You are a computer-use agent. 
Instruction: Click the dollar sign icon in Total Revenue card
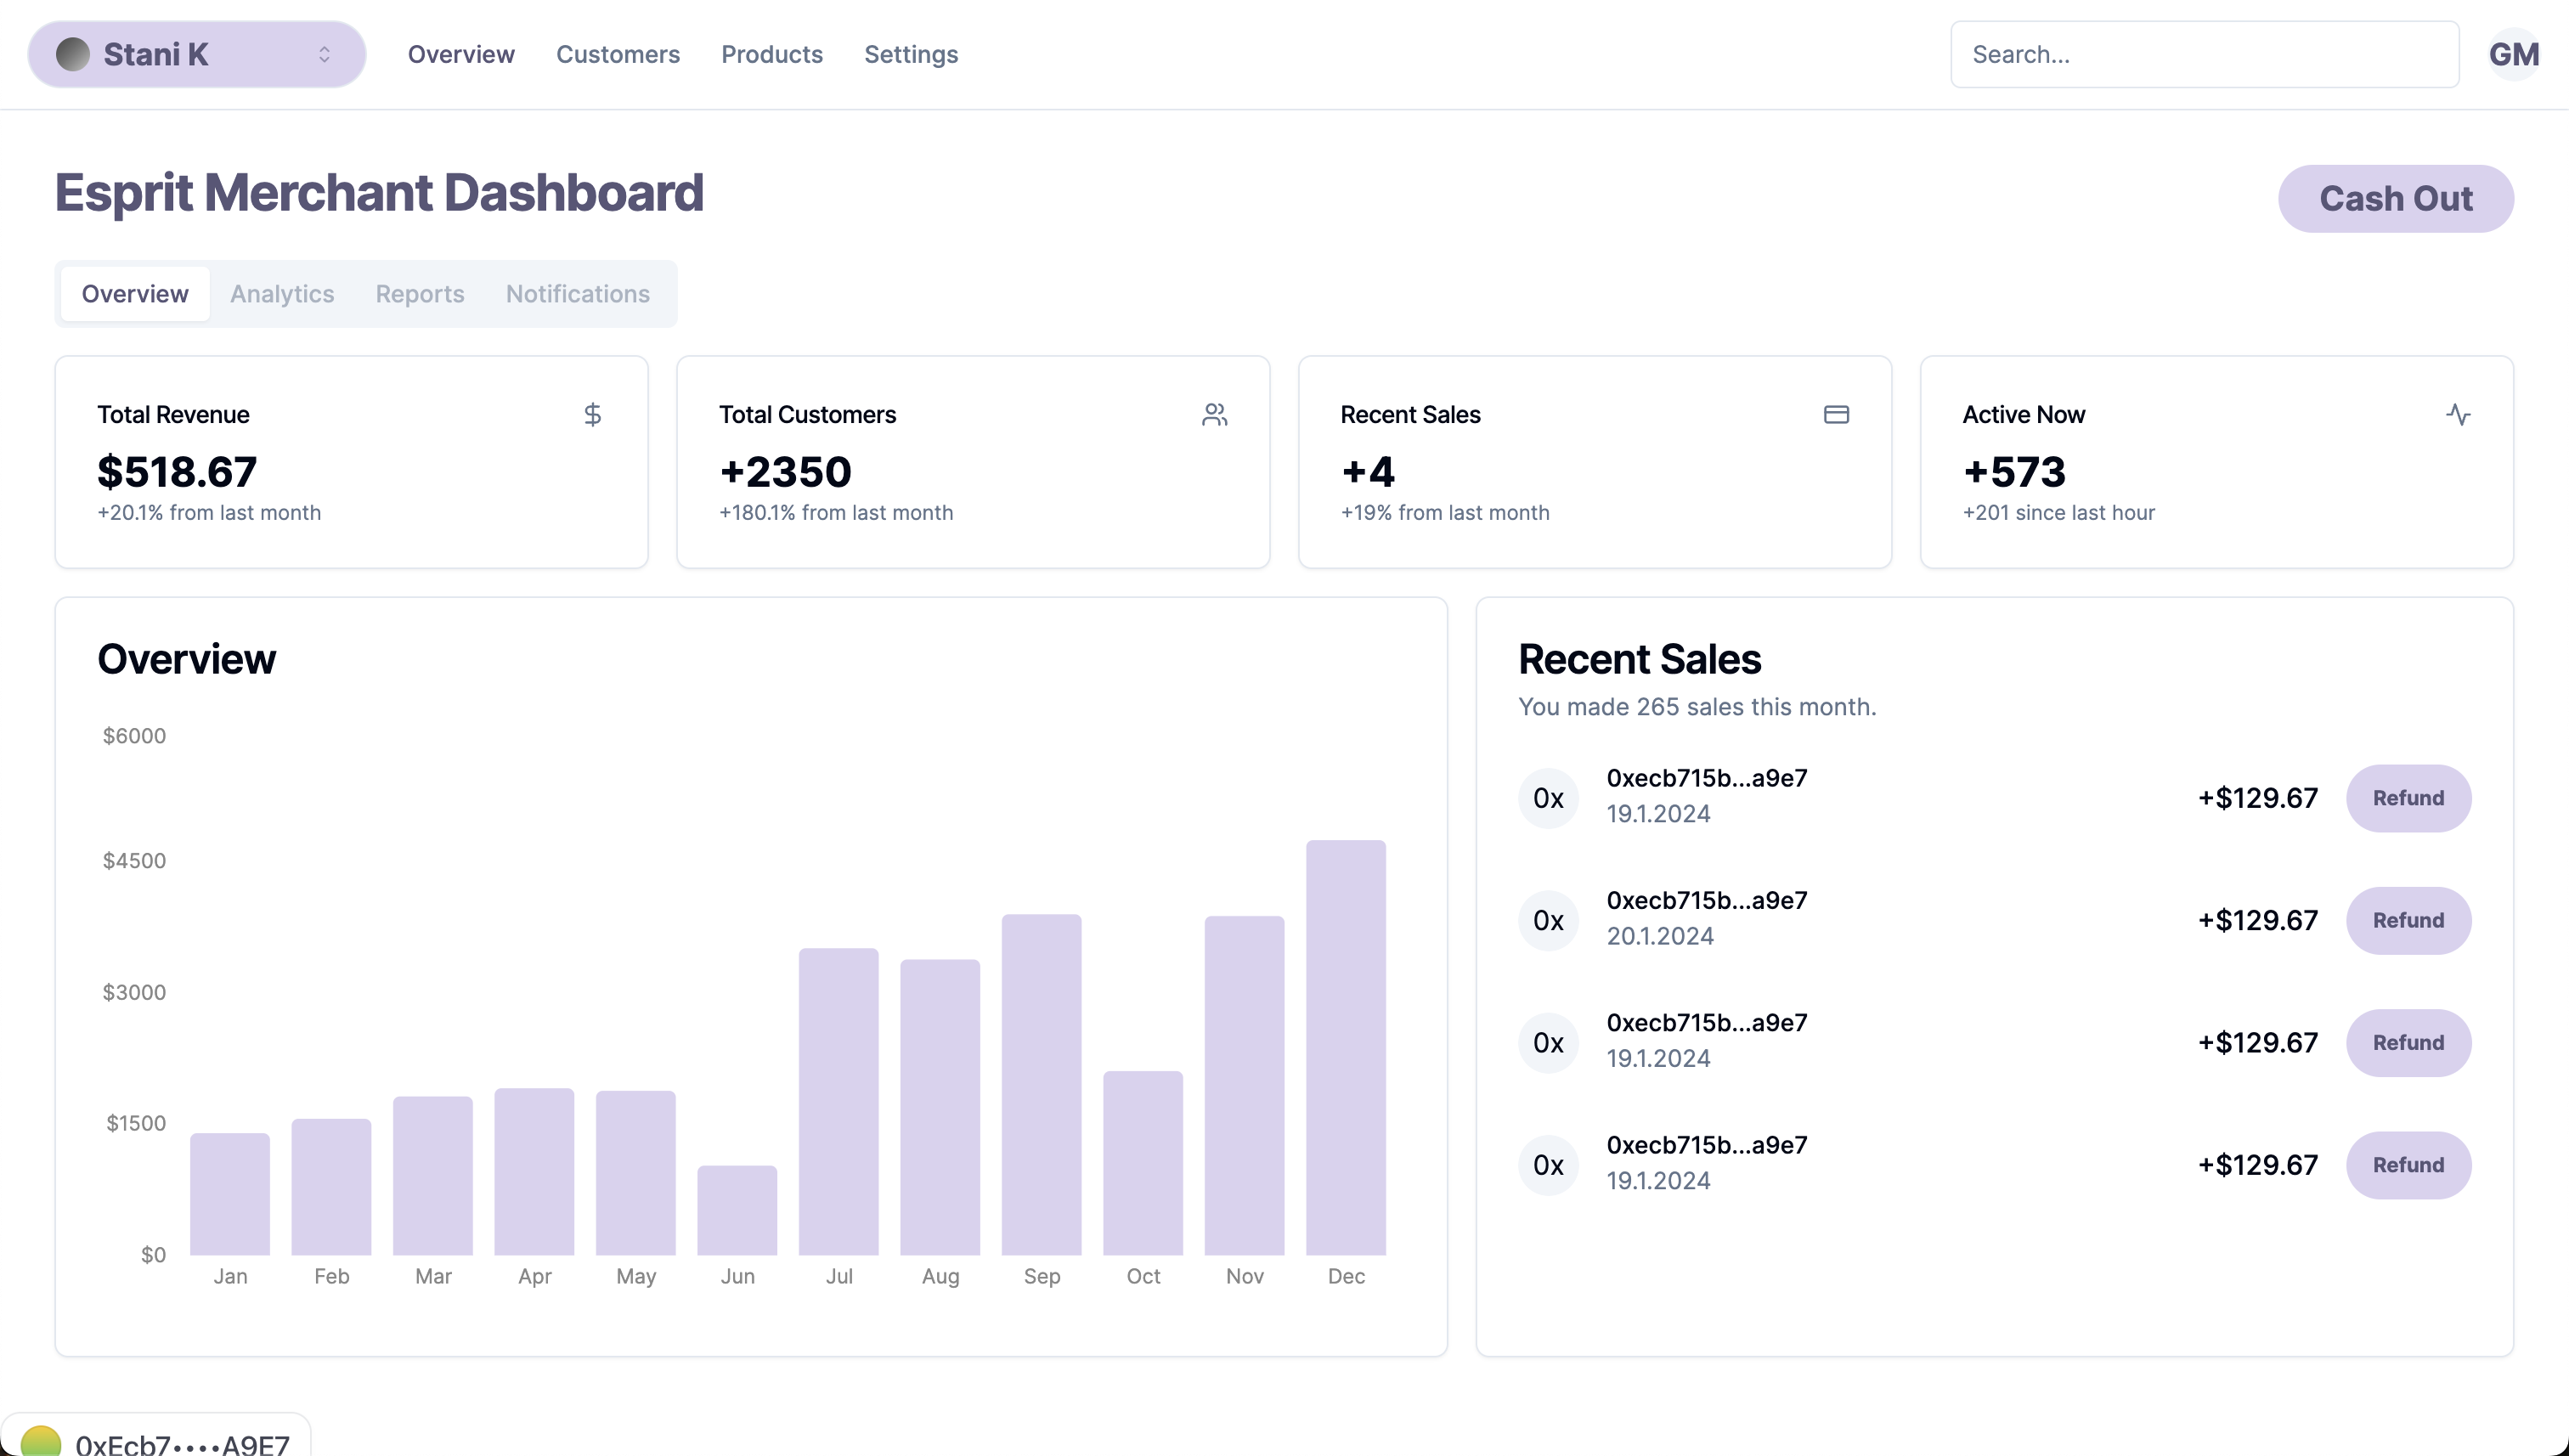point(592,414)
